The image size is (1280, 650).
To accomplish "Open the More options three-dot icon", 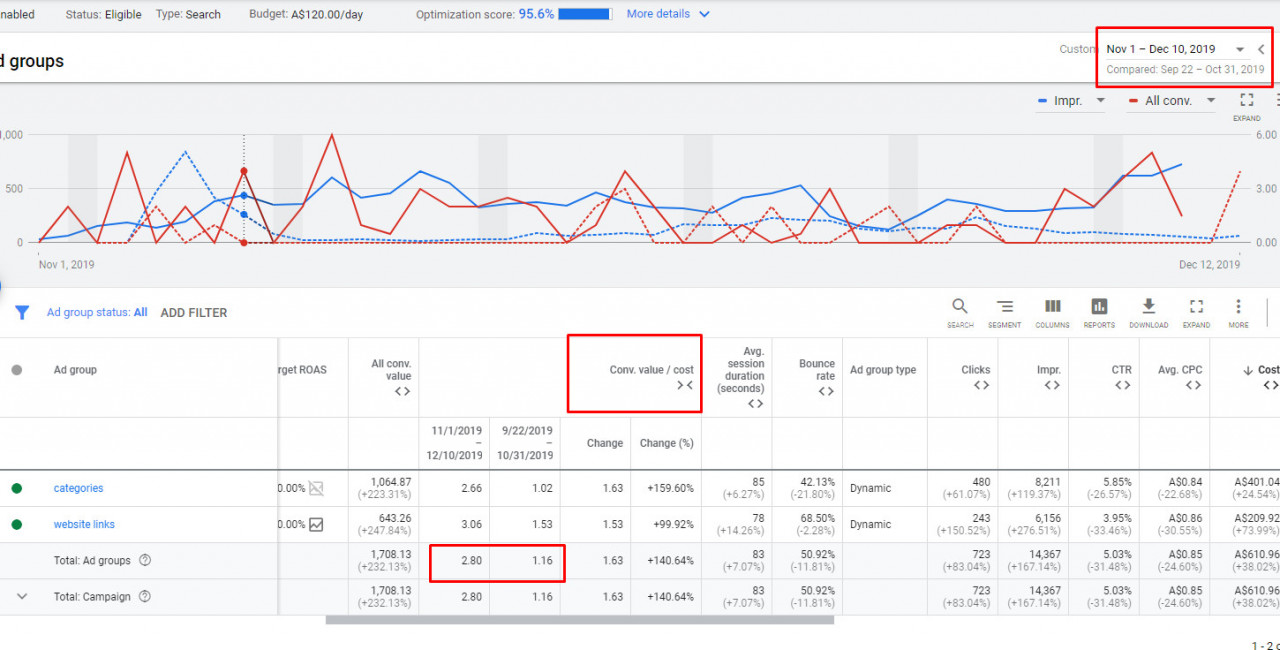I will pyautogui.click(x=1238, y=308).
